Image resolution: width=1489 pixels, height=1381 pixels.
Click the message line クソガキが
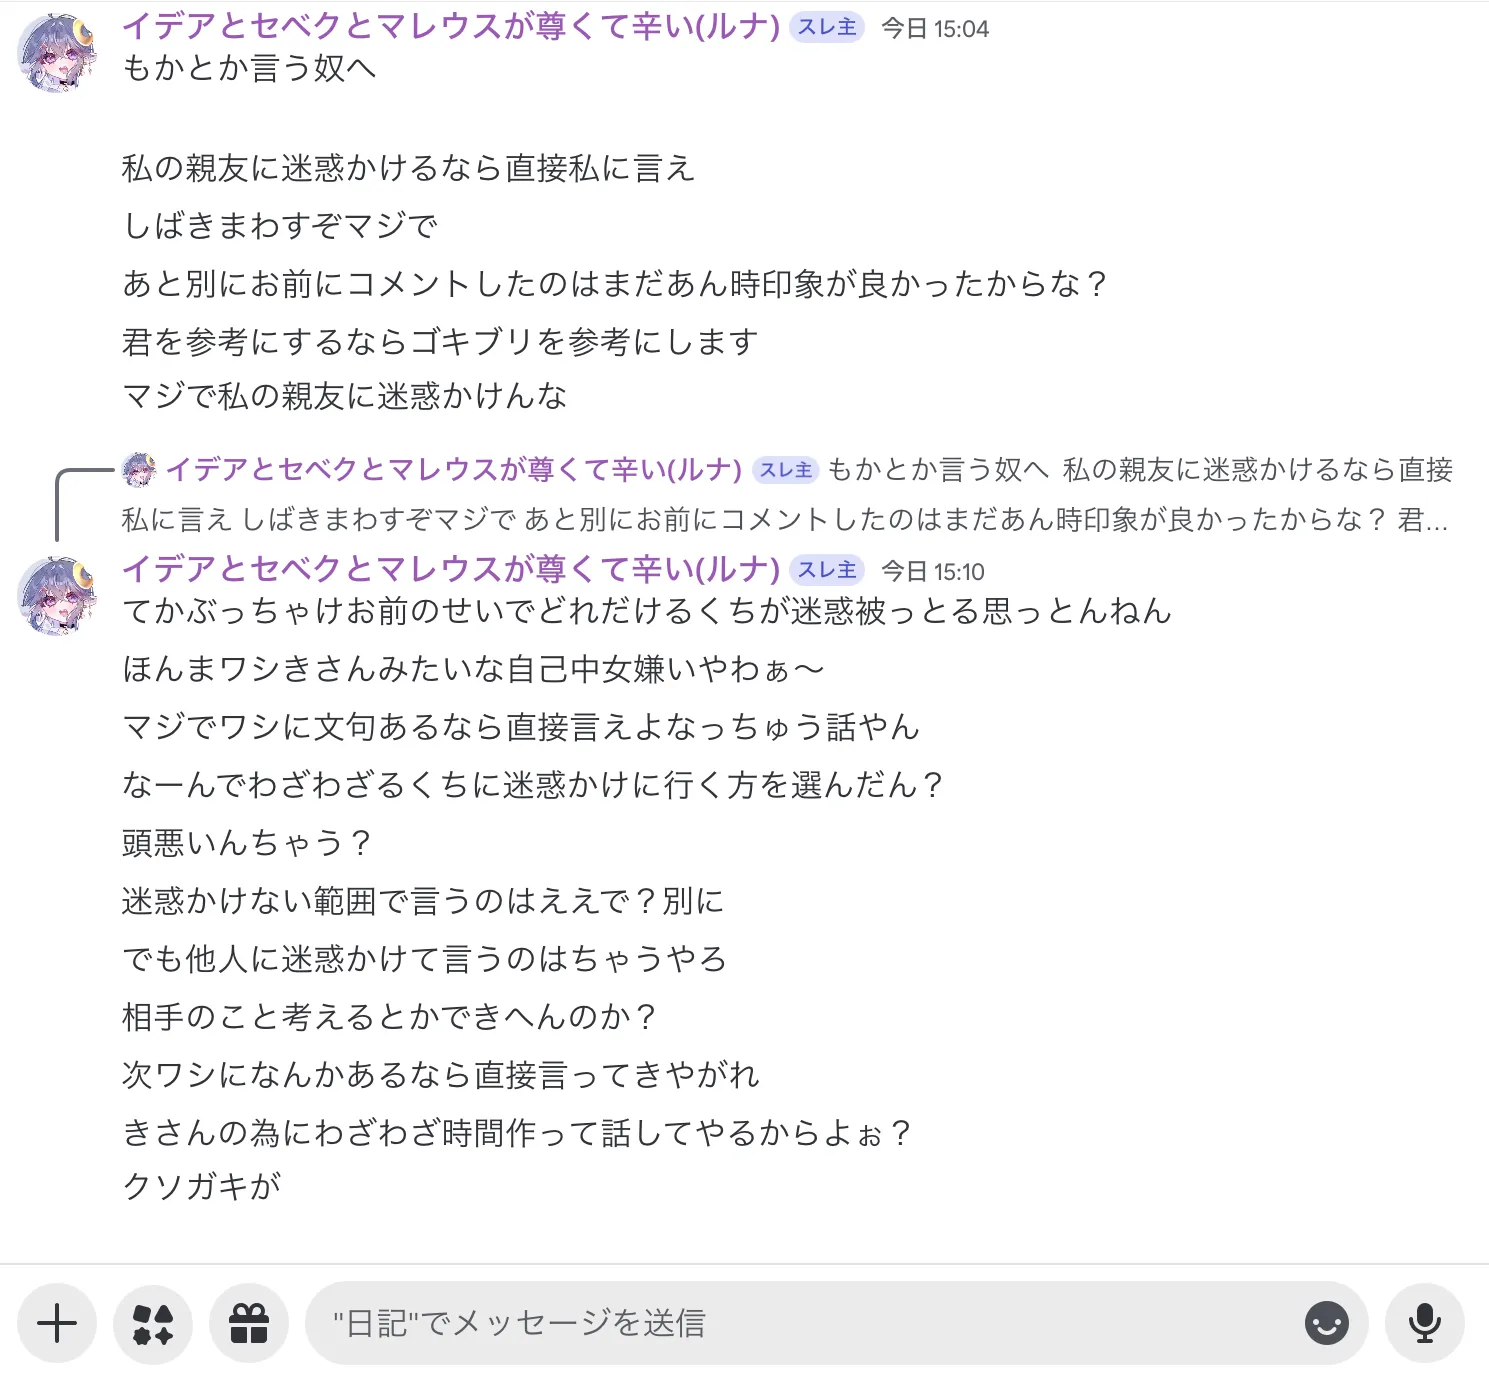pos(202,1186)
